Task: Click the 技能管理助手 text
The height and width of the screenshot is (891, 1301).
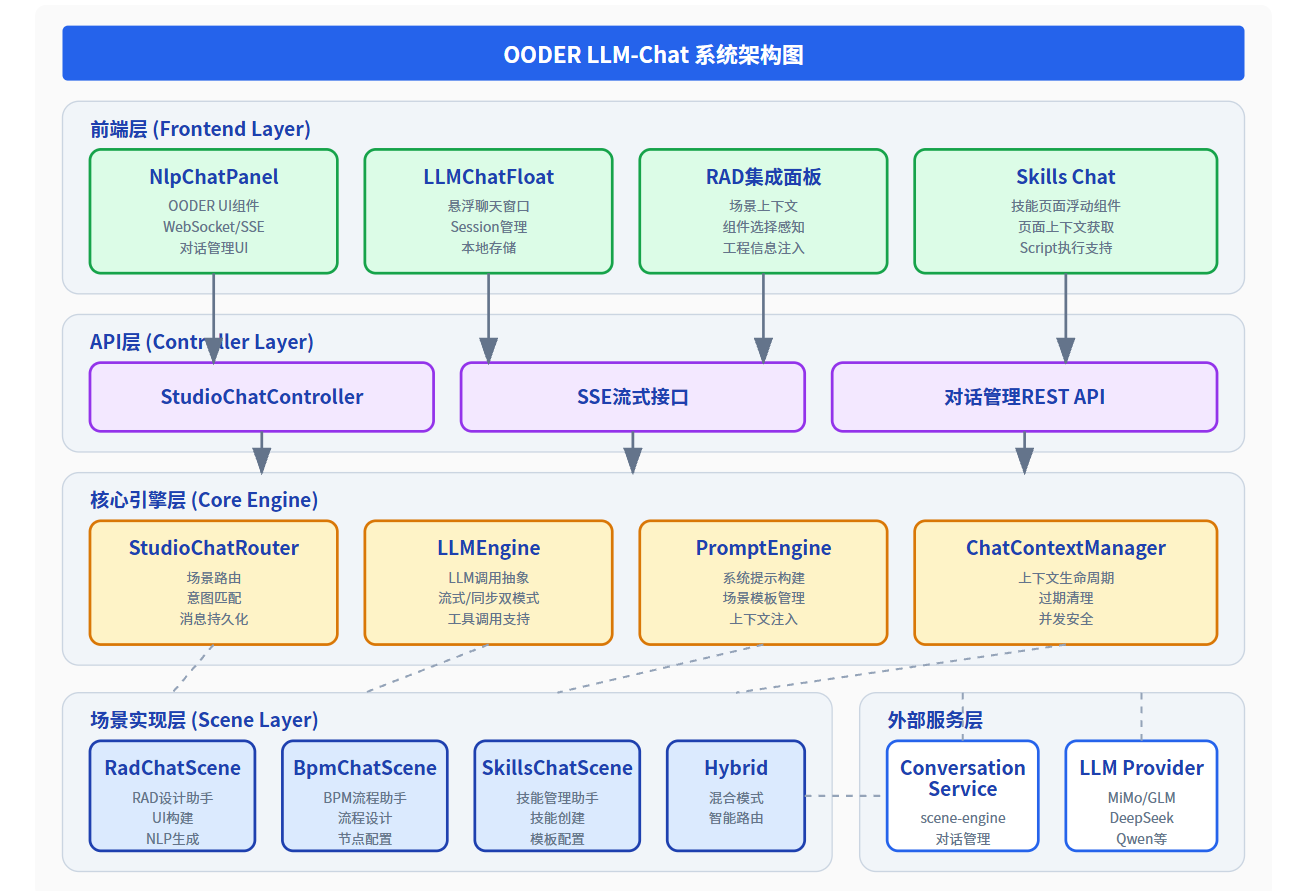Action: click(558, 798)
